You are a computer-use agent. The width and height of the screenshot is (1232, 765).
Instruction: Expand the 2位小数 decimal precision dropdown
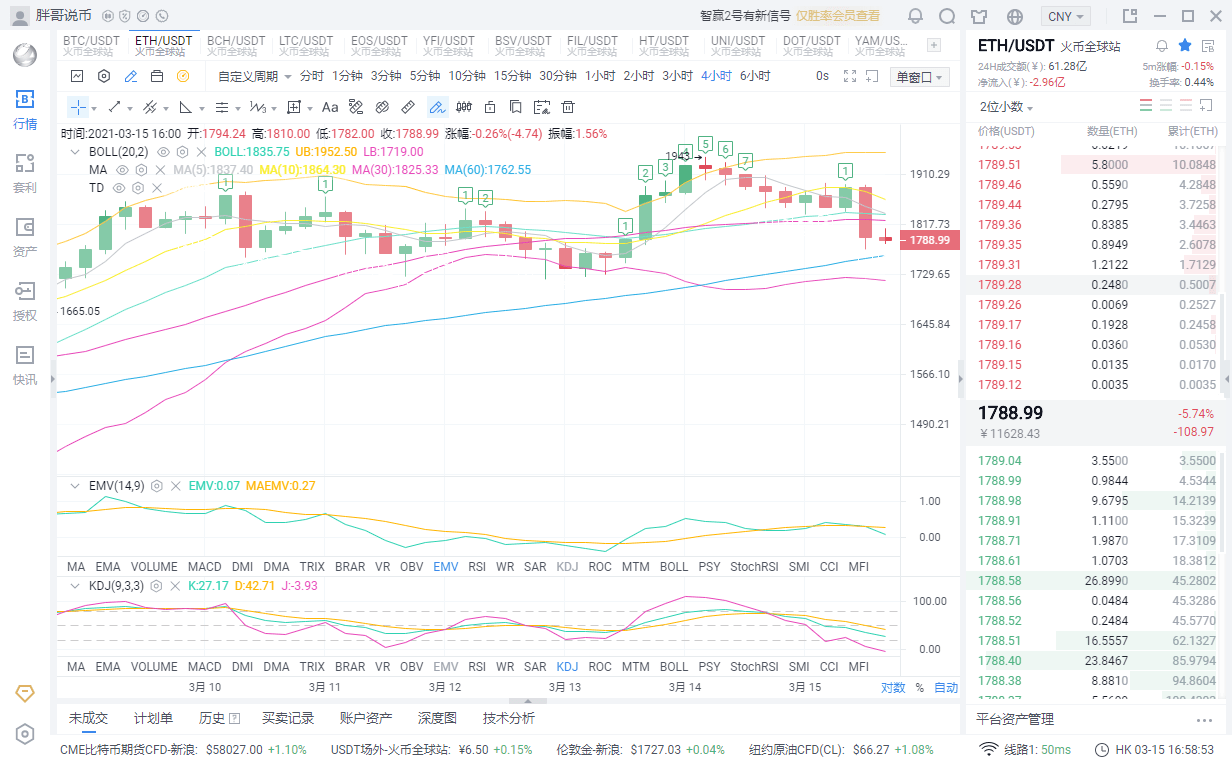coord(1006,107)
